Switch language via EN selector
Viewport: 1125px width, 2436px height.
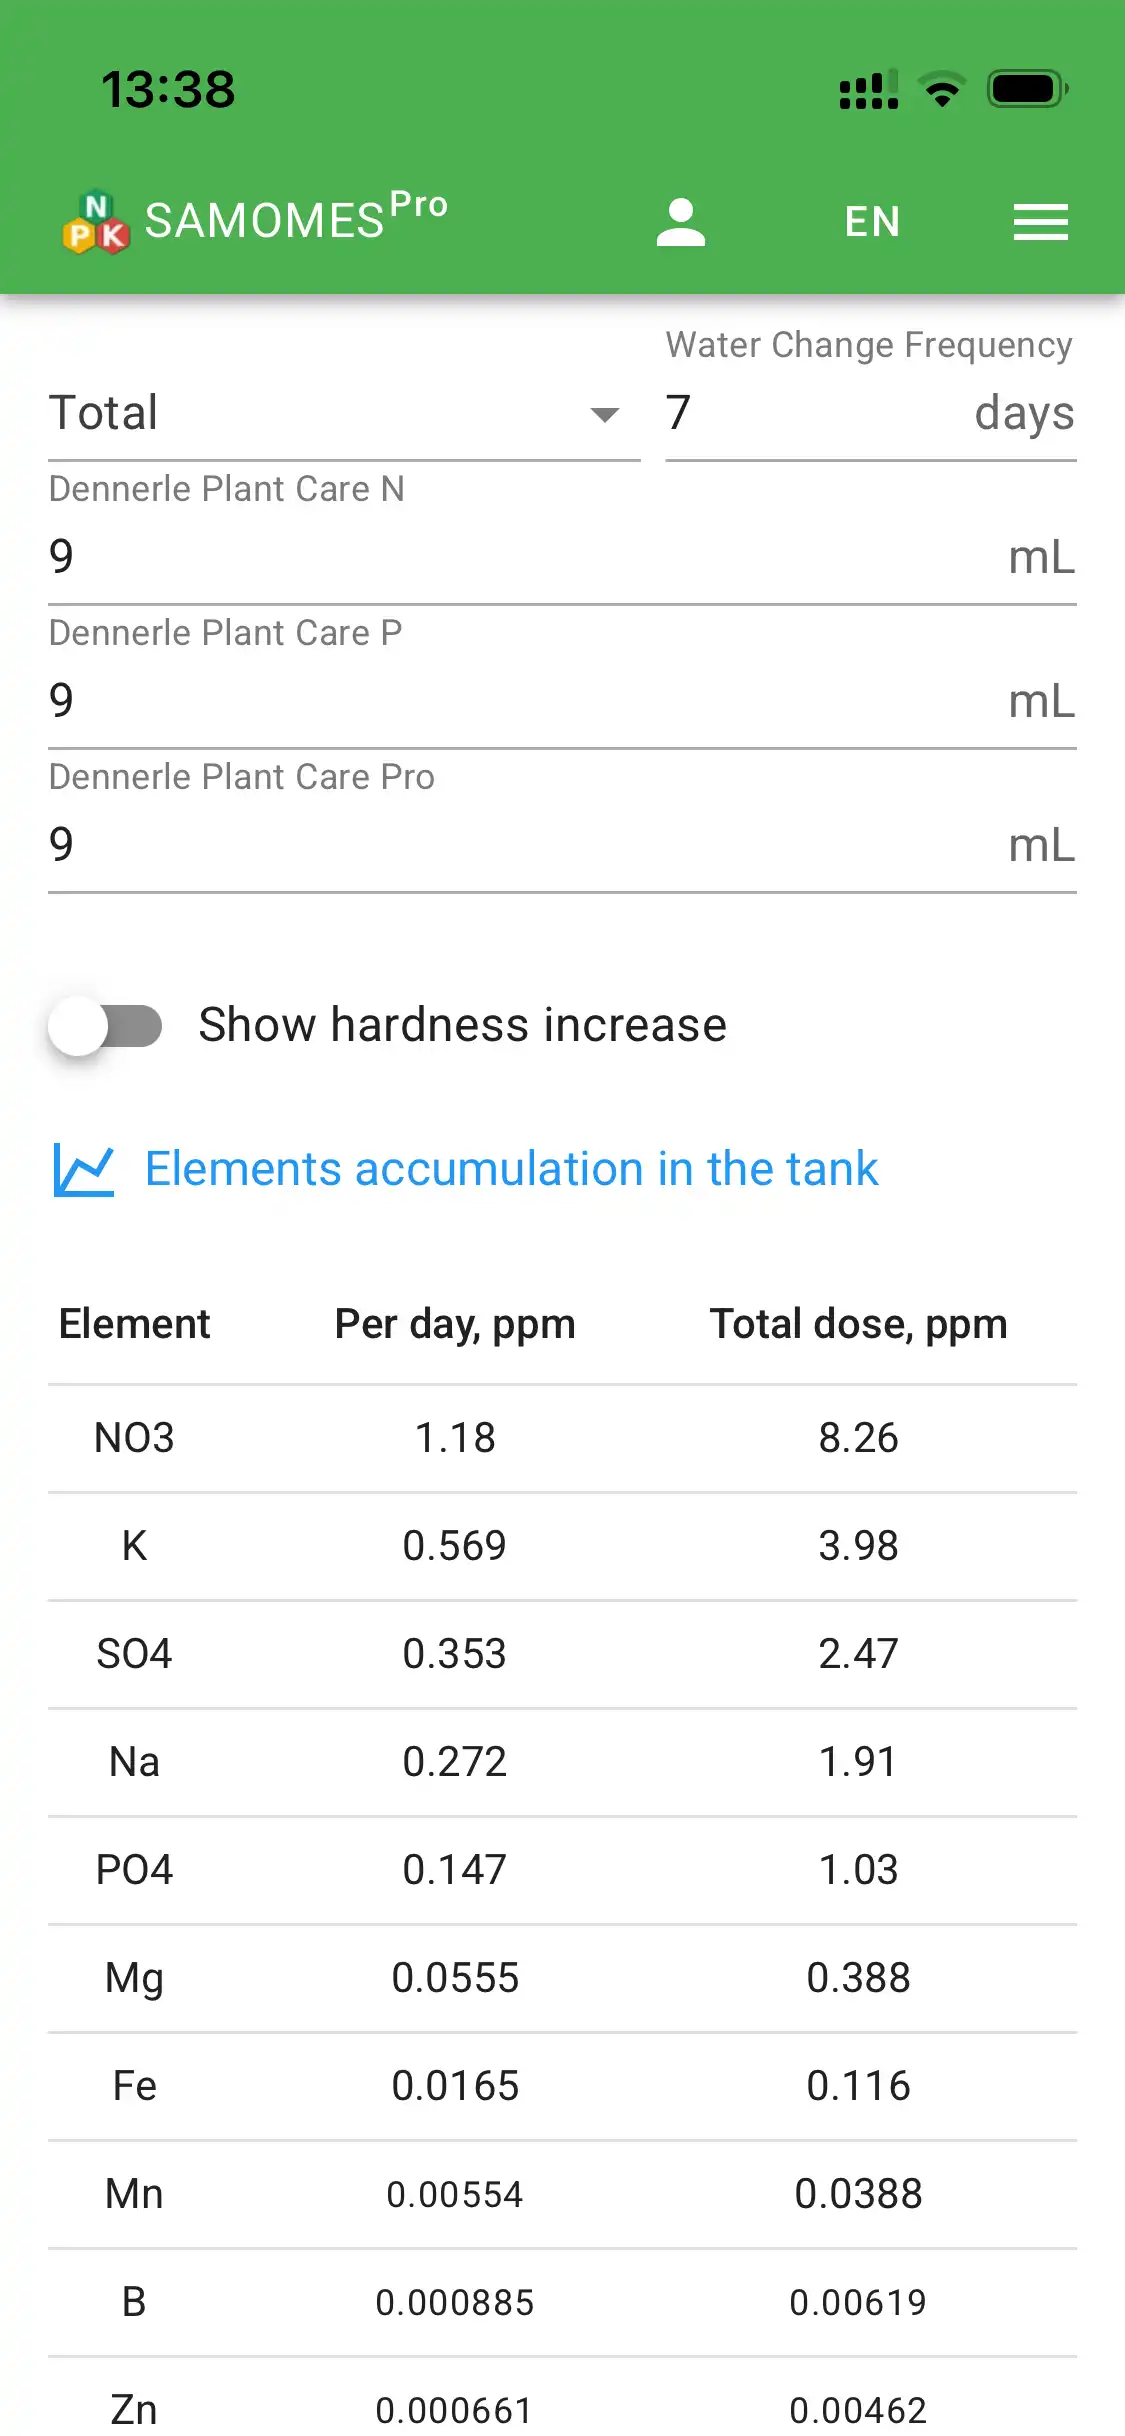[x=872, y=222]
